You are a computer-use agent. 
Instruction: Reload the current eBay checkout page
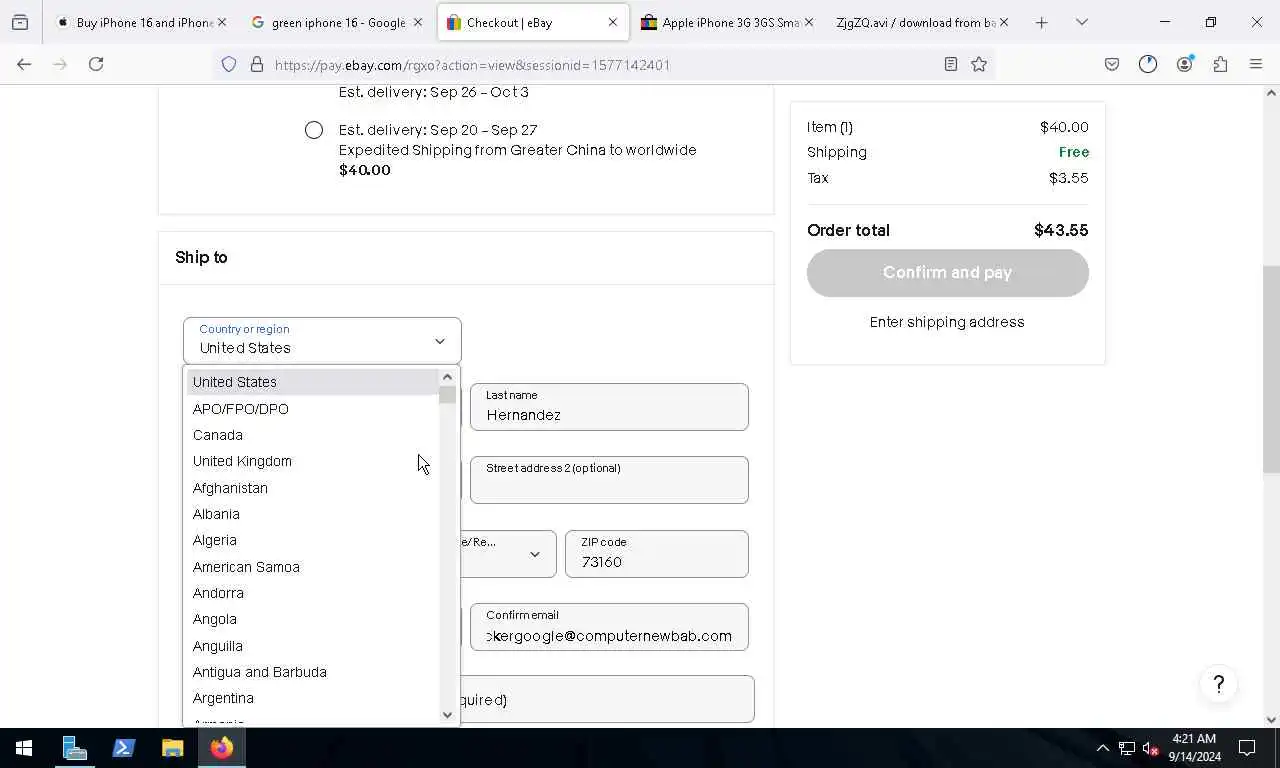coord(96,64)
